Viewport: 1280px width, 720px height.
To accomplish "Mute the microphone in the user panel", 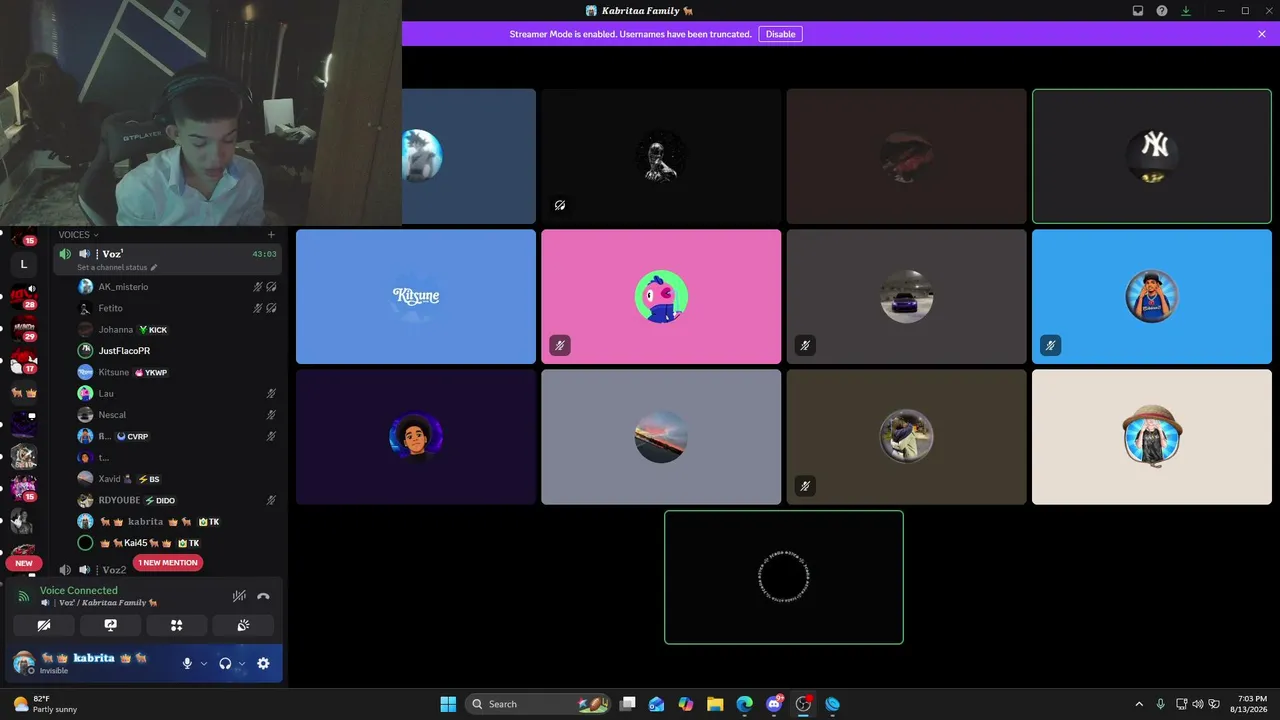I will [187, 663].
